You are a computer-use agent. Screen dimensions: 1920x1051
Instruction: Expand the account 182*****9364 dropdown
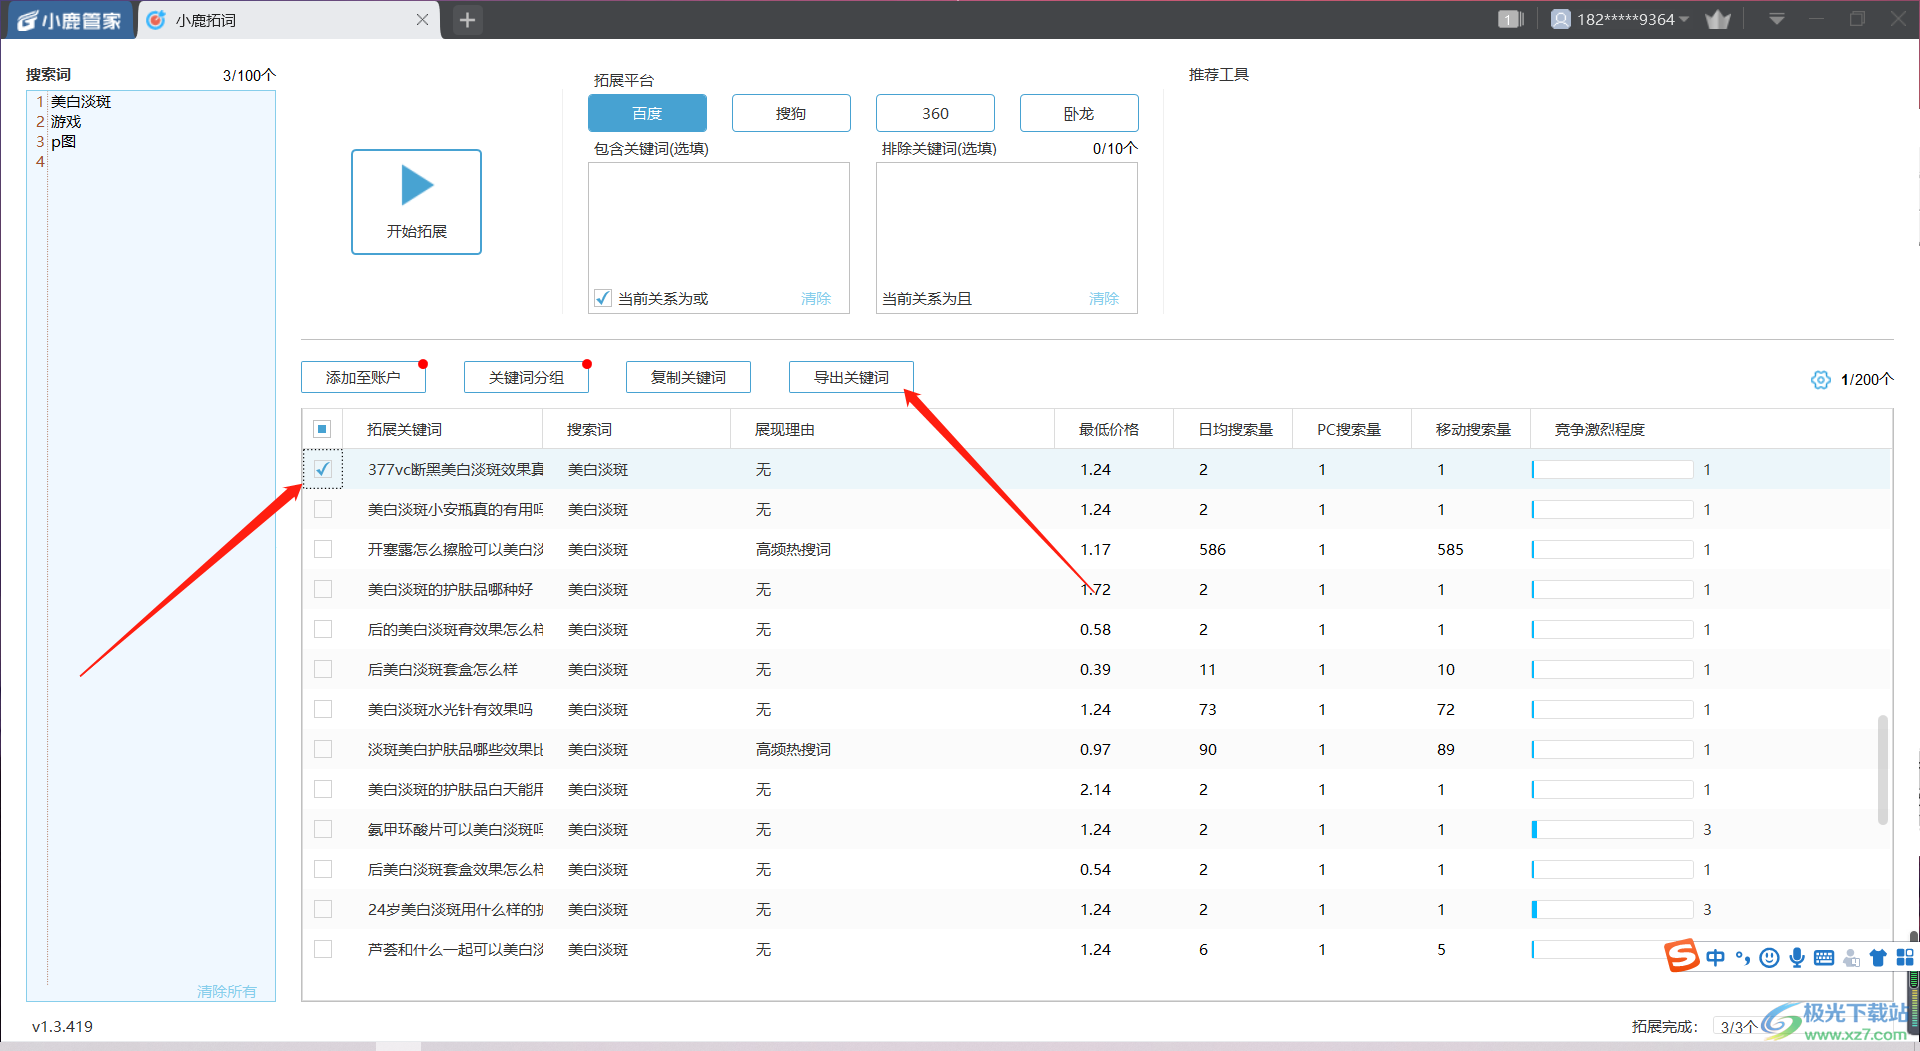coord(1684,19)
